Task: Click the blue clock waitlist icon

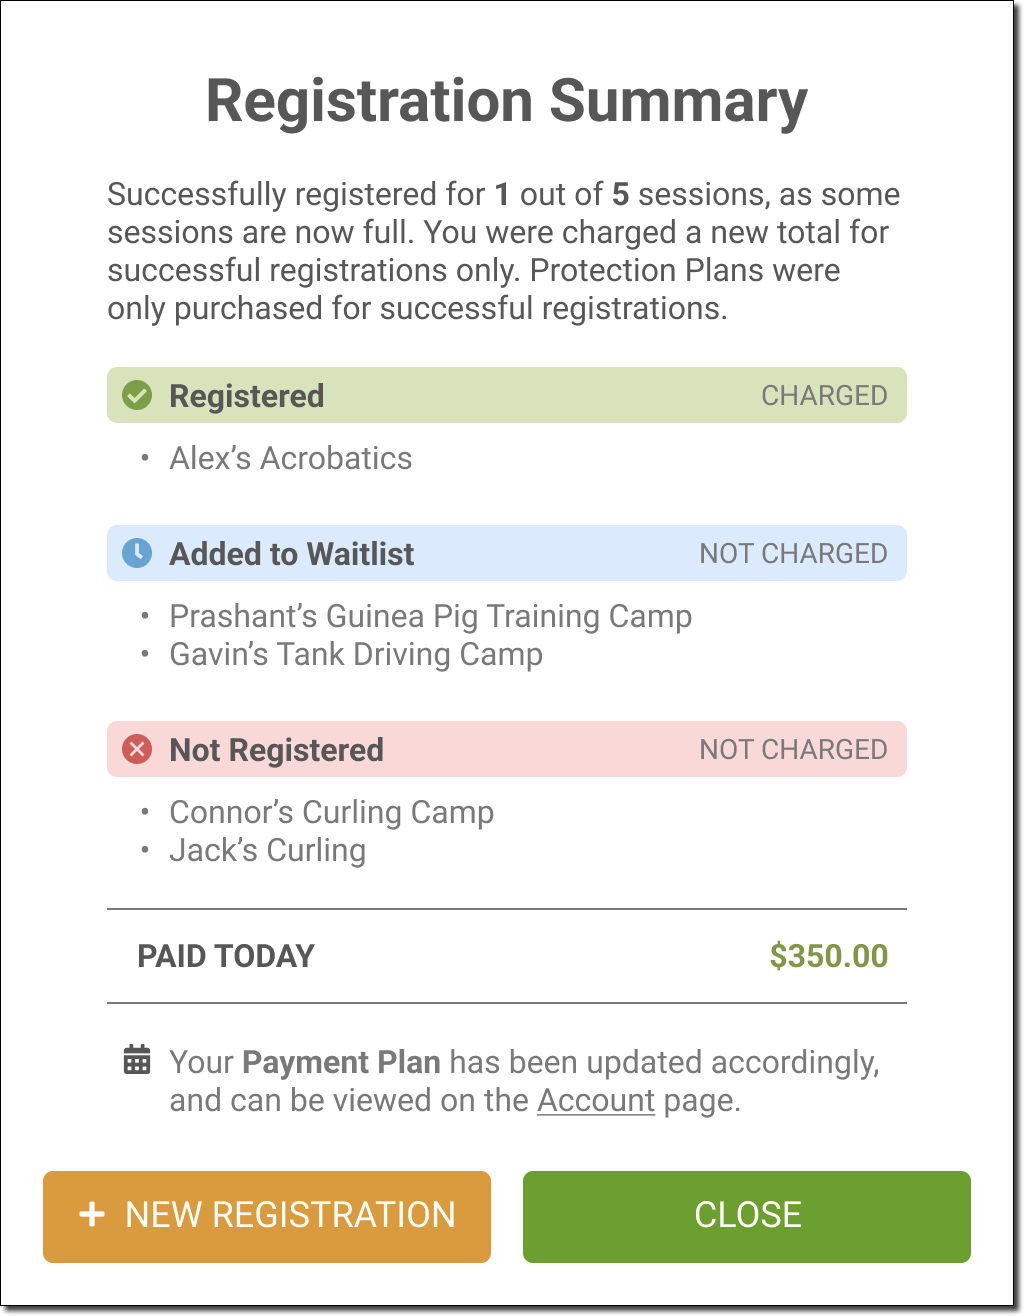Action: tap(136, 553)
